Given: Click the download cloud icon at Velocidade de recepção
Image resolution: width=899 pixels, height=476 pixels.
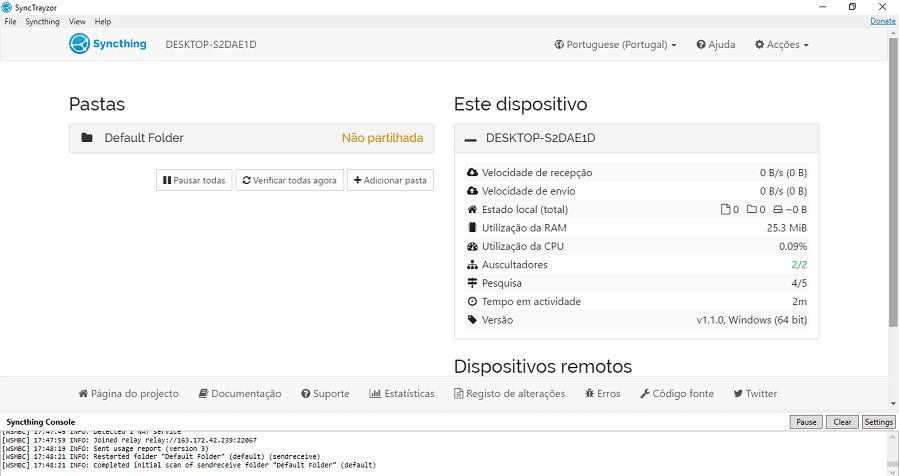Looking at the screenshot, I should [x=472, y=173].
